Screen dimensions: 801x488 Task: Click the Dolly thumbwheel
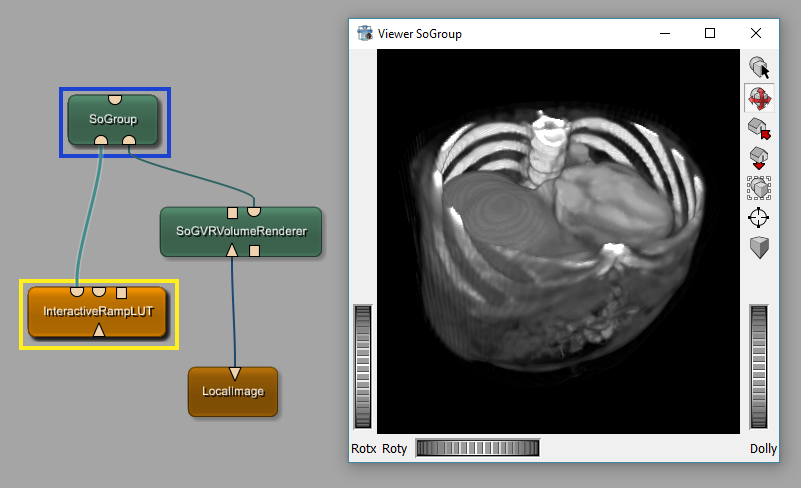point(764,367)
